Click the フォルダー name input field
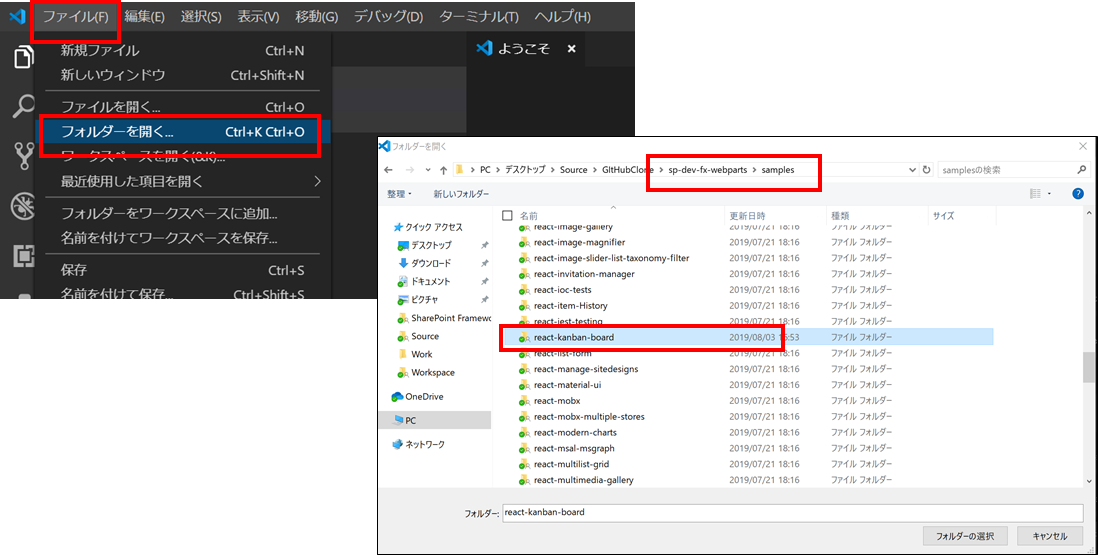The height and width of the screenshot is (555, 1098). tap(793, 512)
